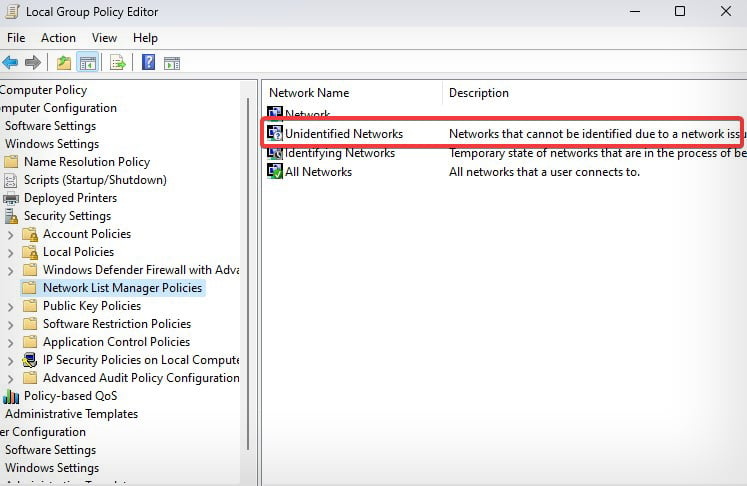Select the All Networks entry
This screenshot has width=747, height=486.
(318, 172)
